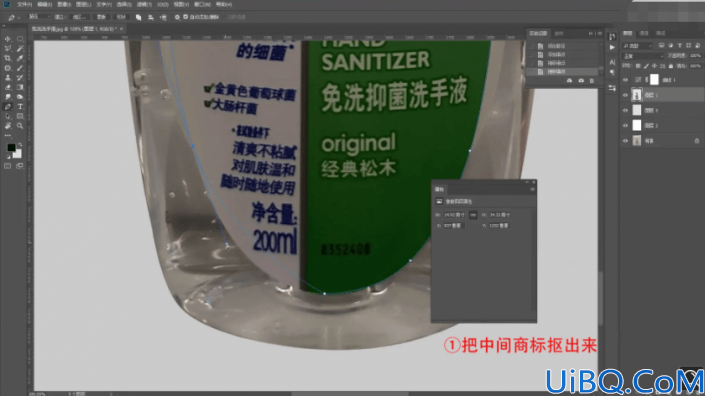Hide the 背景 background layer

[625, 141]
